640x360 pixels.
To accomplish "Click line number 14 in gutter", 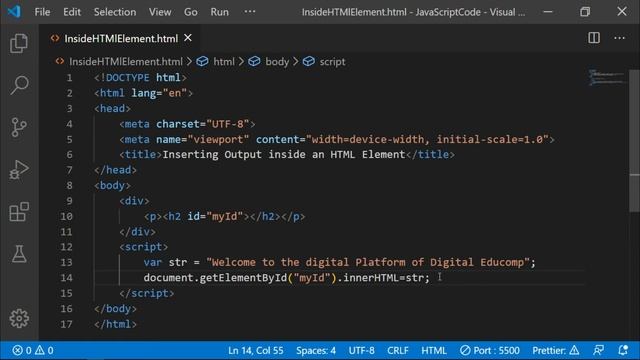I will pos(67,278).
